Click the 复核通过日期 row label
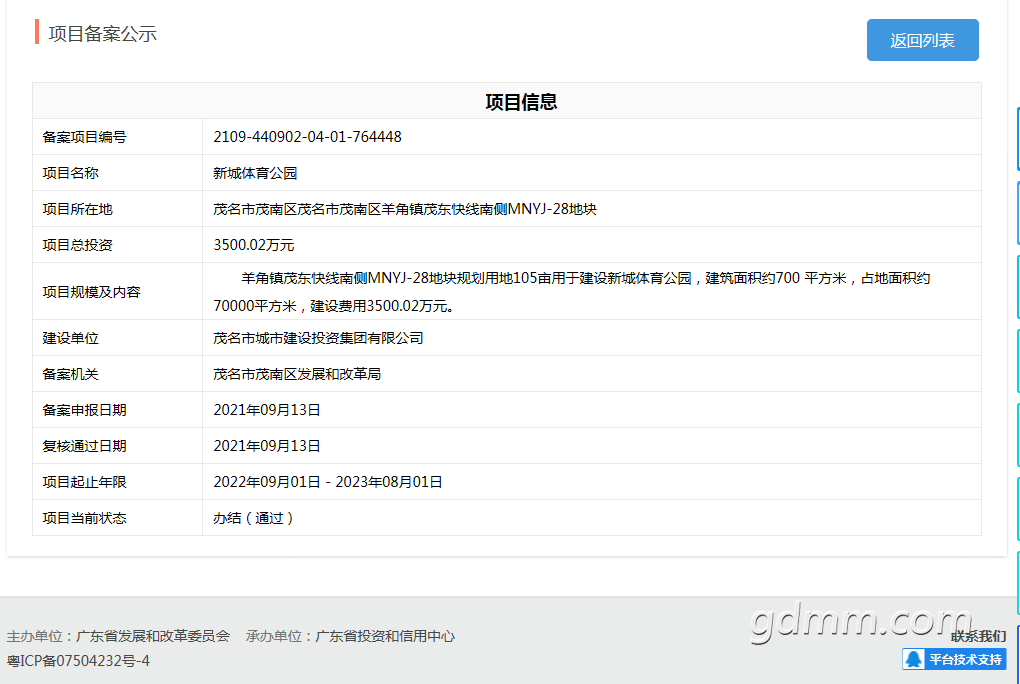This screenshot has height=684, width=1020. [85, 446]
